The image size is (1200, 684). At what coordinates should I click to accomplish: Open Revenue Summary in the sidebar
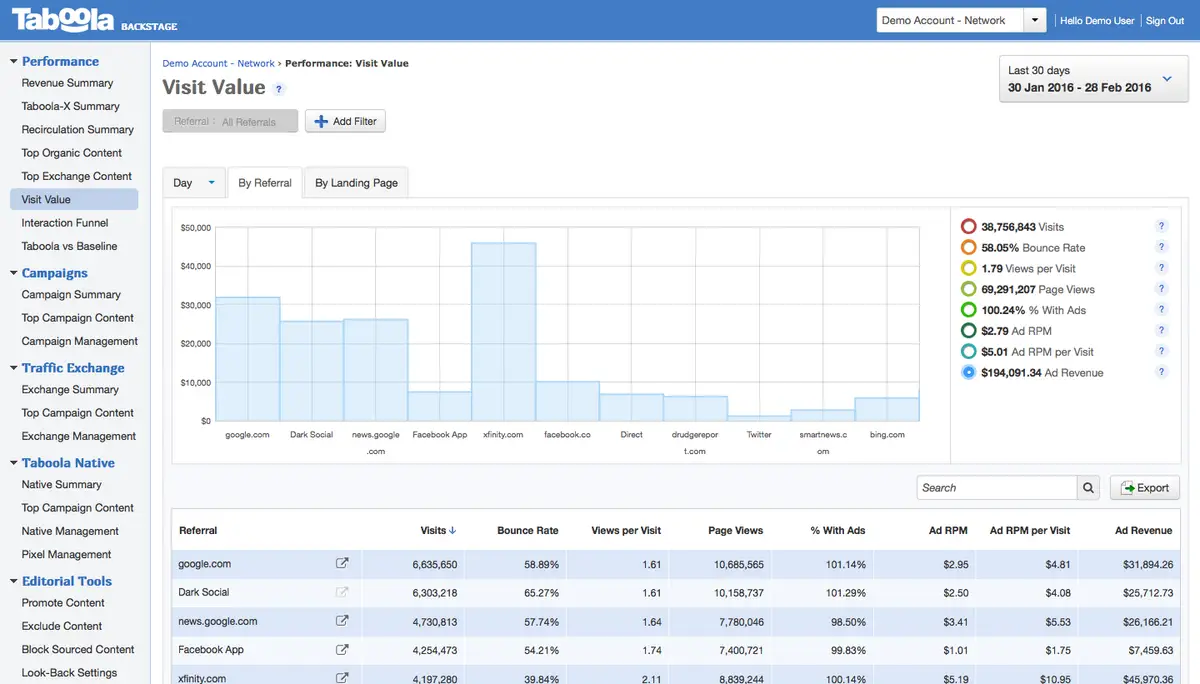coord(67,83)
